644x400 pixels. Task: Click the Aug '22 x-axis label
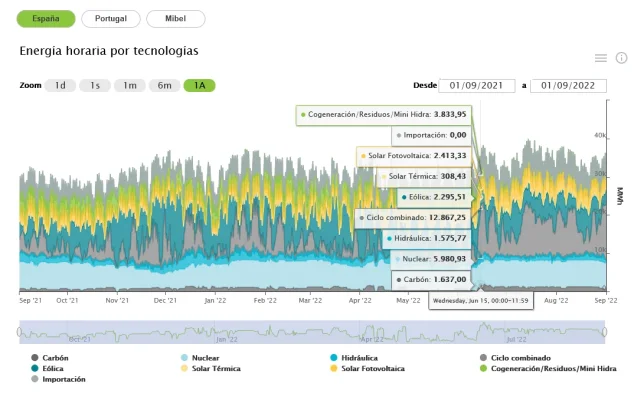[556, 301]
